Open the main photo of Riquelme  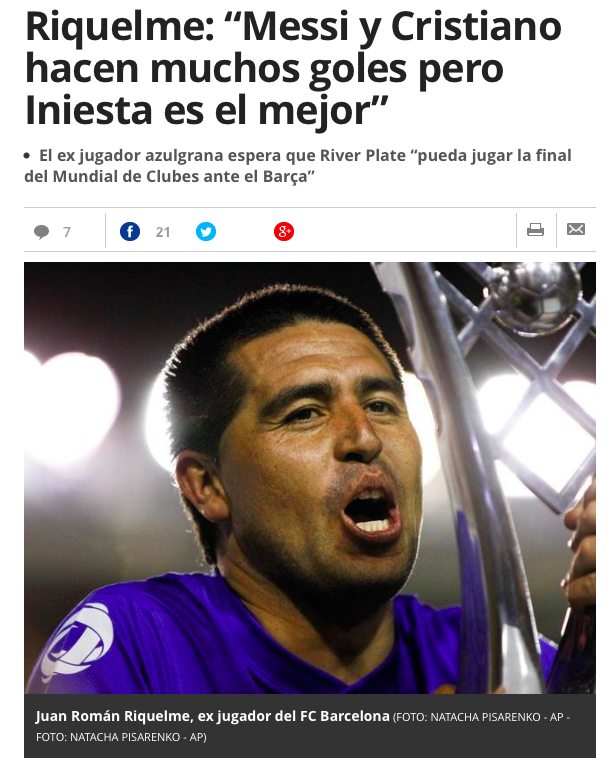click(x=310, y=478)
